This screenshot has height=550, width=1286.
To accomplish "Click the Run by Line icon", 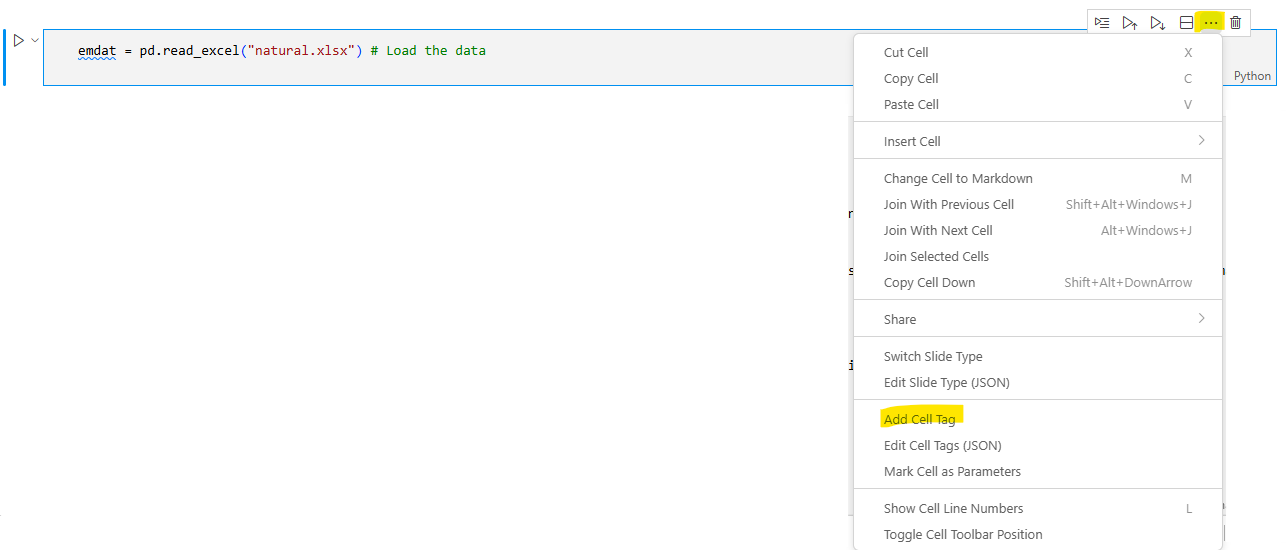I will coord(1102,22).
